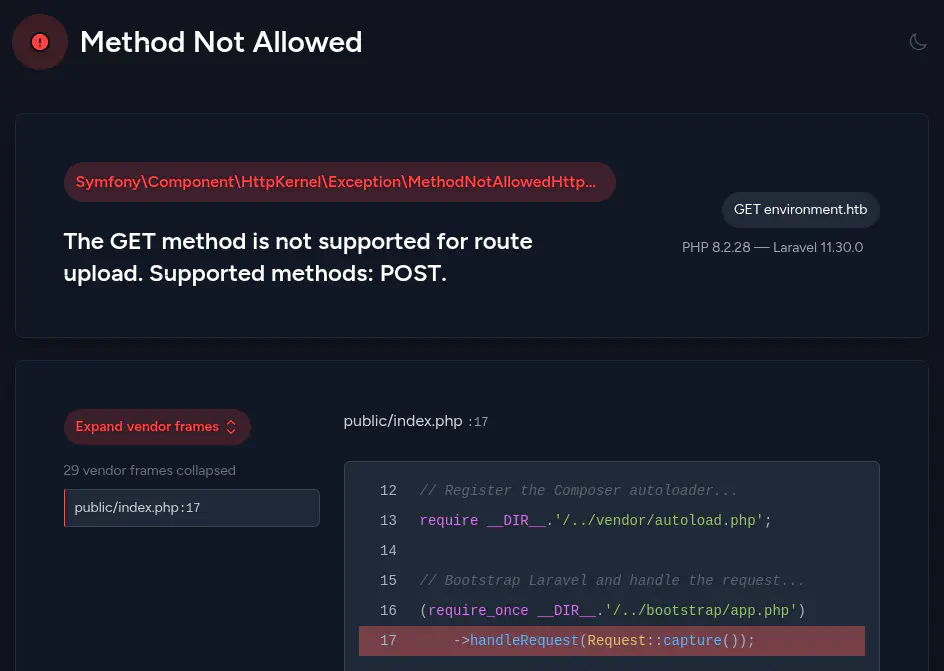Click the GET environment.htb request badge
This screenshot has width=944, height=671.
click(x=800, y=210)
